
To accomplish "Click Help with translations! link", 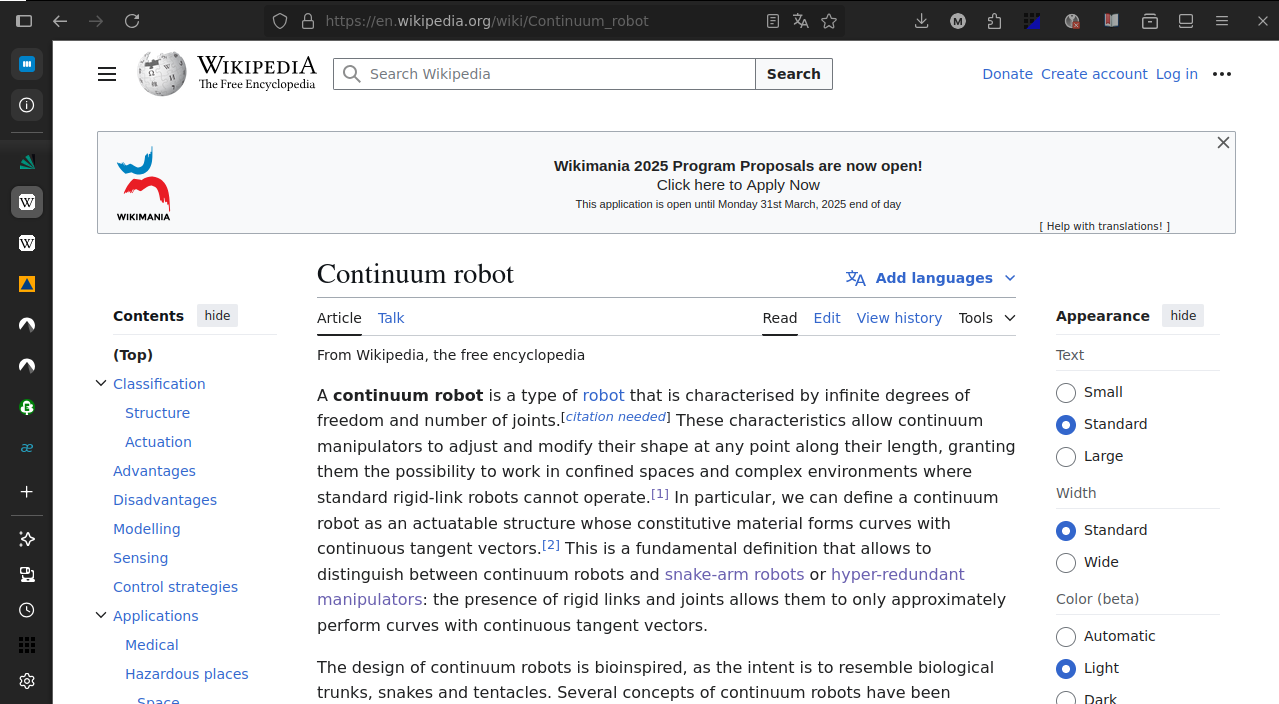I will (x=1105, y=226).
